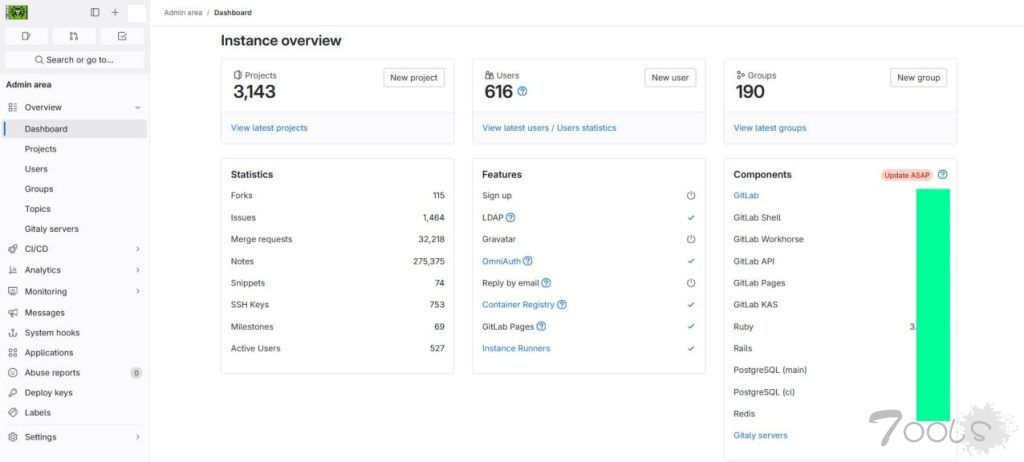Open View latest users link
Viewport: 1024px width, 462px height.
coord(515,128)
